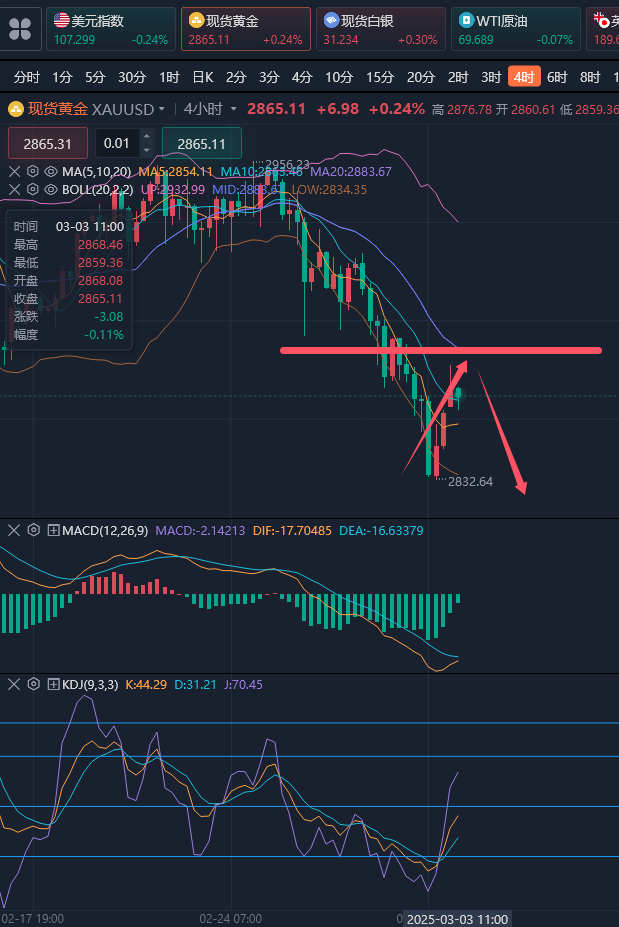Switch to the 2时 timeframe tab

(458, 77)
